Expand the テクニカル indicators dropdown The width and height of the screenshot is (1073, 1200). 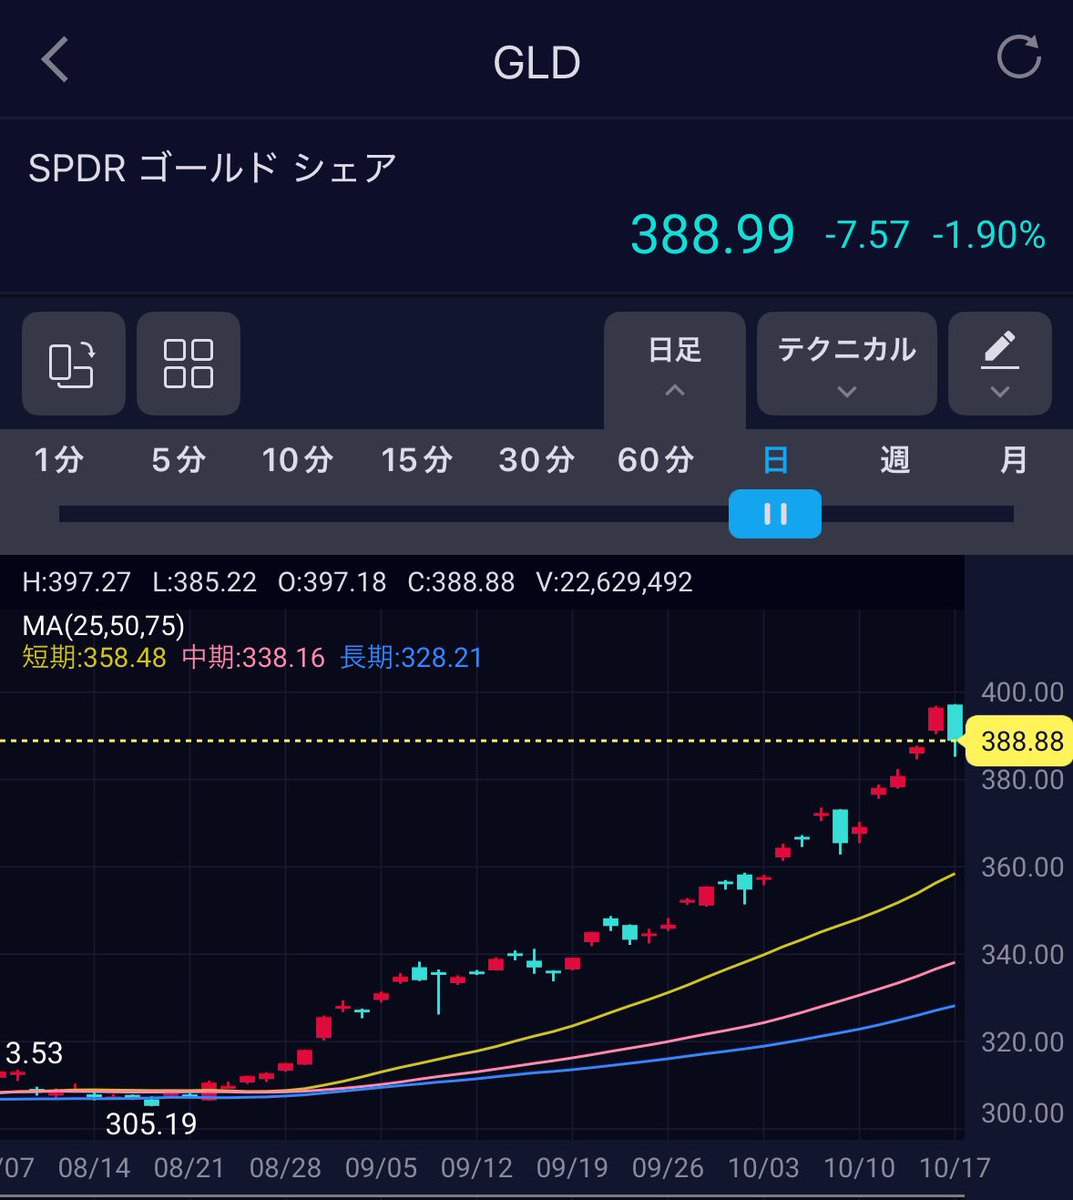pos(846,363)
